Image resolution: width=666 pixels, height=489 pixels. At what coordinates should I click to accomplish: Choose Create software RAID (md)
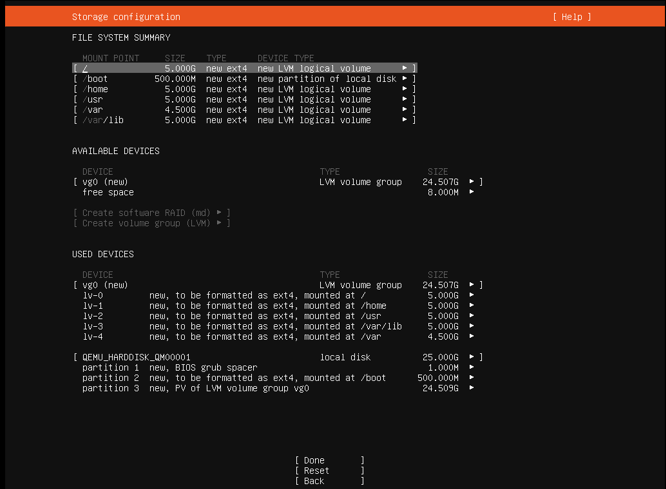pos(151,212)
